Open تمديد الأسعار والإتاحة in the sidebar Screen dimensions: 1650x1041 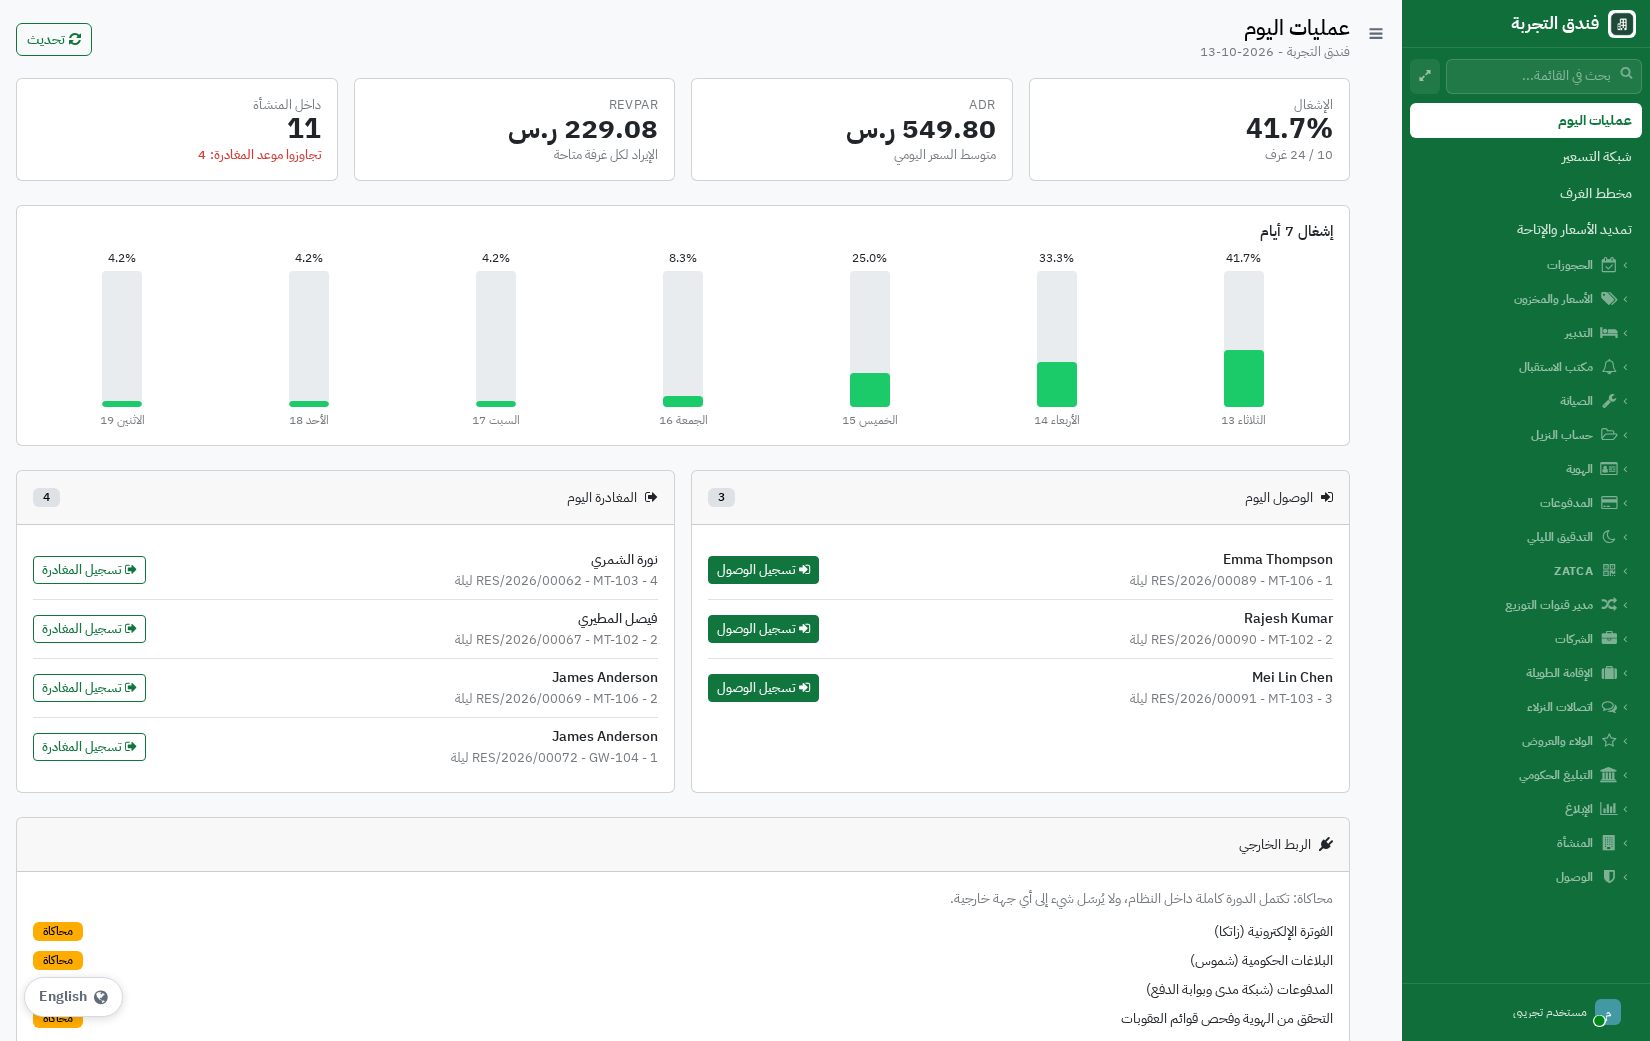point(1526,229)
